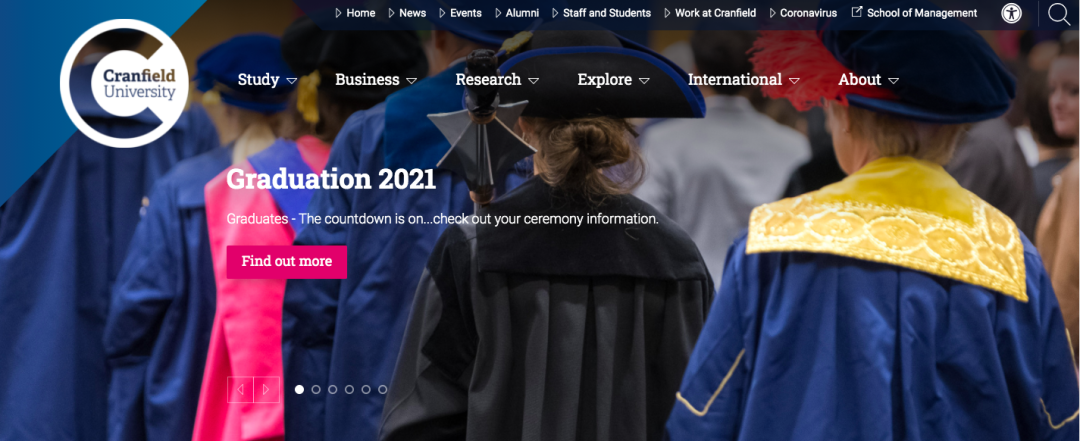Viewport: 1080px width, 441px height.
Task: Click the Graduation 2021 heading
Action: coord(331,179)
